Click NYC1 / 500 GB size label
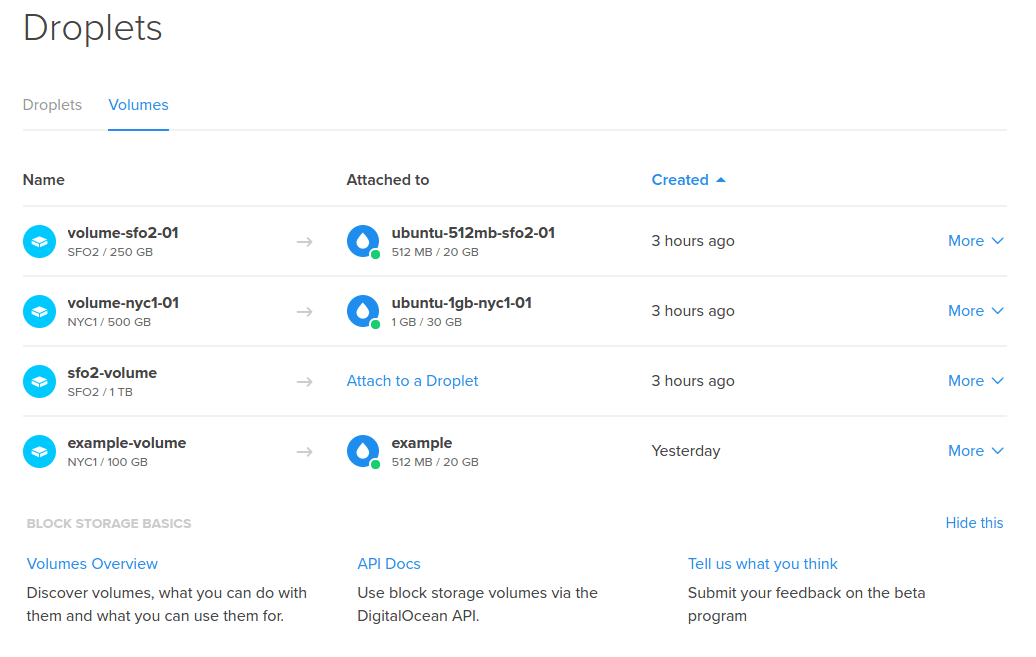 pyautogui.click(x=109, y=322)
